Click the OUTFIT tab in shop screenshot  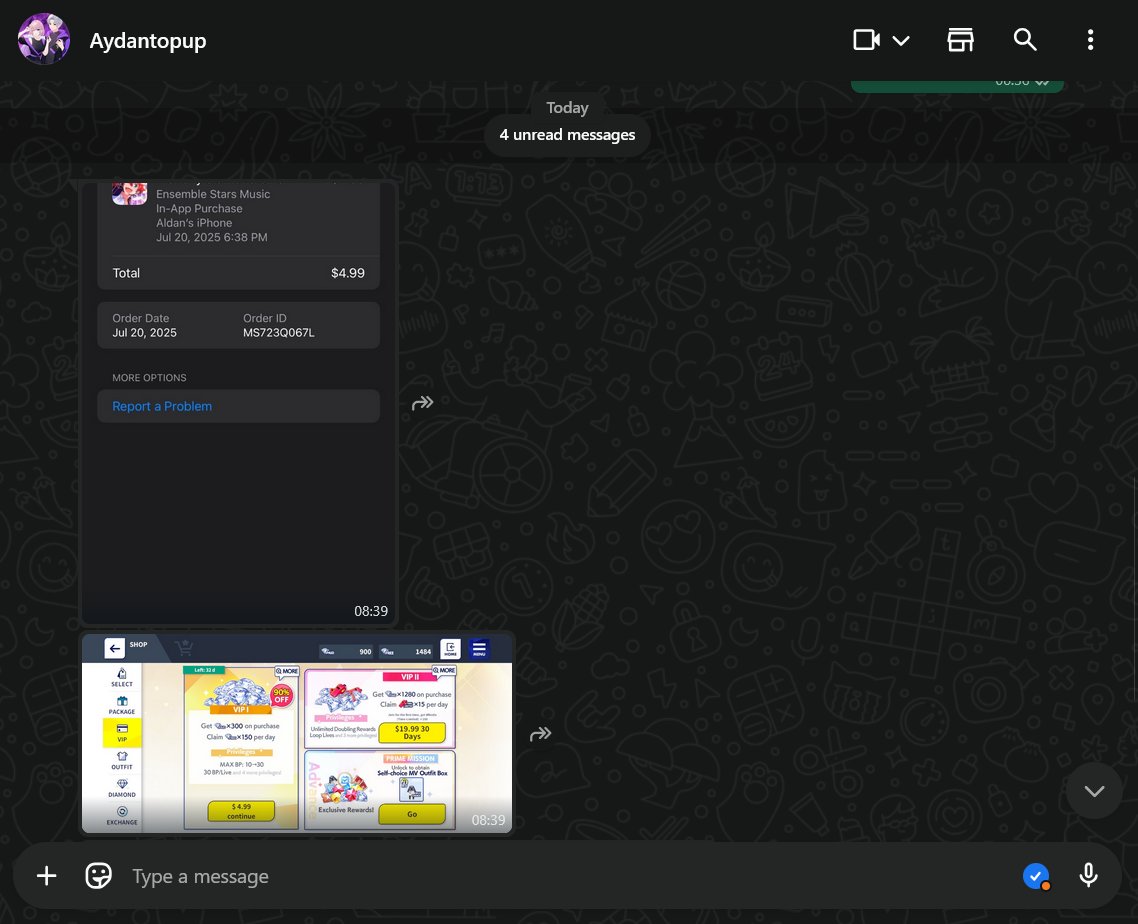click(x=122, y=760)
